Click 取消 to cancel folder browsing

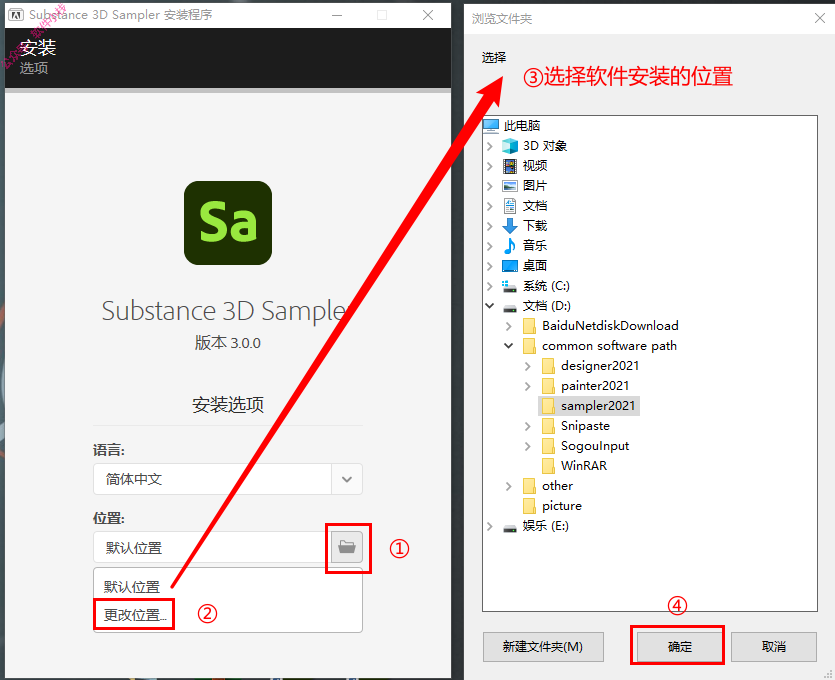[x=773, y=646]
